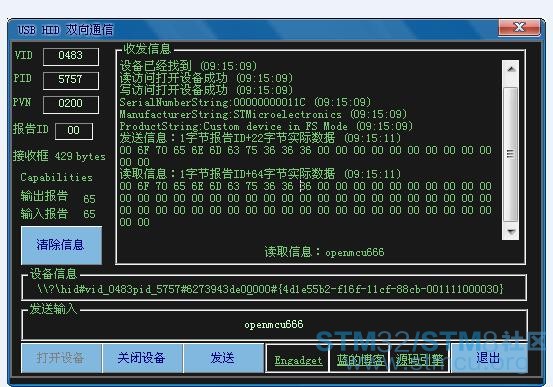Click the 退出 button
This screenshot has width=553, height=387.
pos(489,358)
